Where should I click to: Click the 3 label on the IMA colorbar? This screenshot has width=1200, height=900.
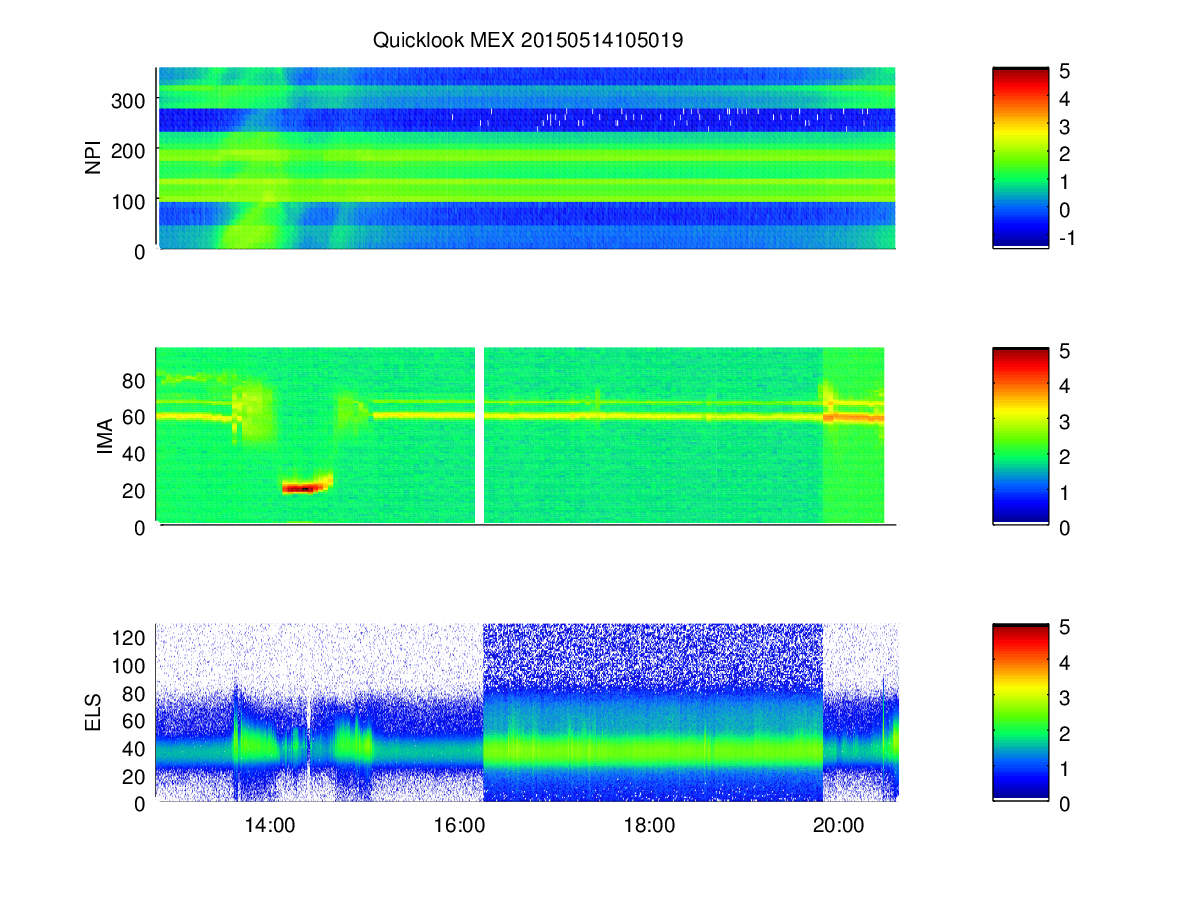(1065, 421)
